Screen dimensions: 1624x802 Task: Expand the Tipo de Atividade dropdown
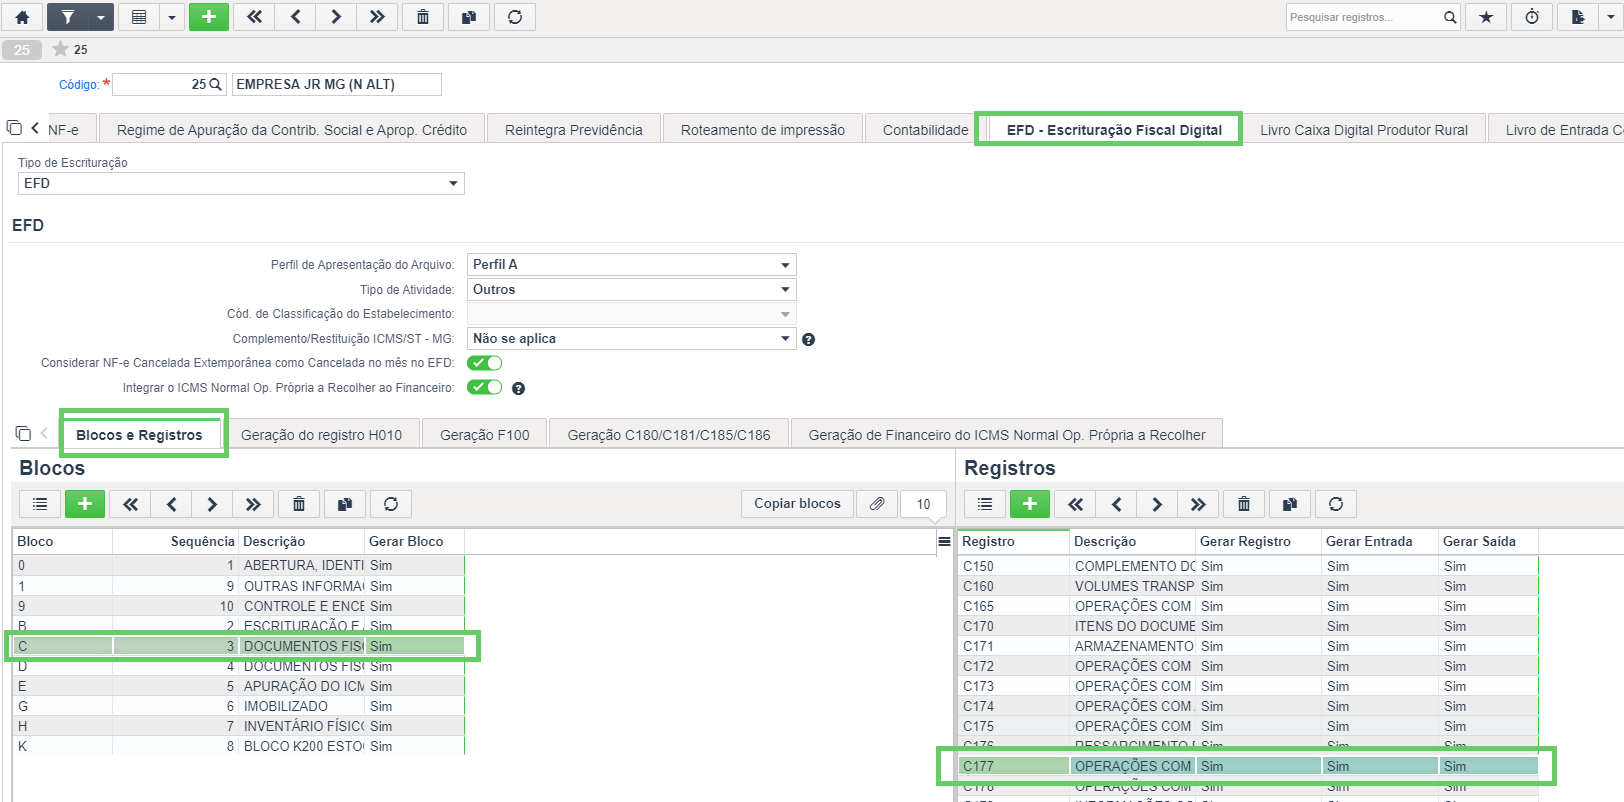click(x=632, y=290)
